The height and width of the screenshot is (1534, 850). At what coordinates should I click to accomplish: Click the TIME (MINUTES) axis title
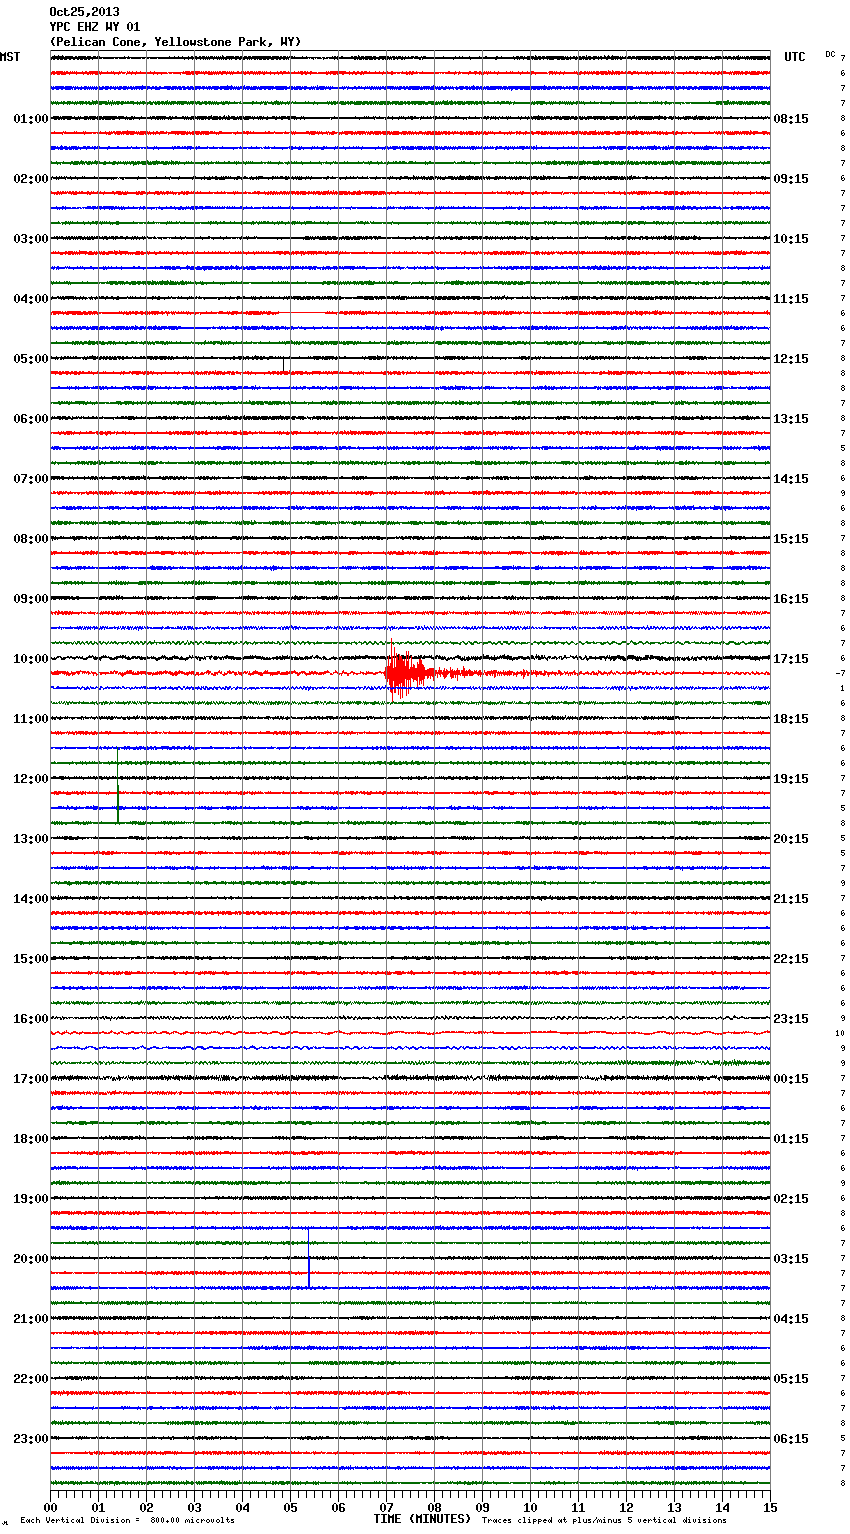pyautogui.click(x=422, y=1519)
